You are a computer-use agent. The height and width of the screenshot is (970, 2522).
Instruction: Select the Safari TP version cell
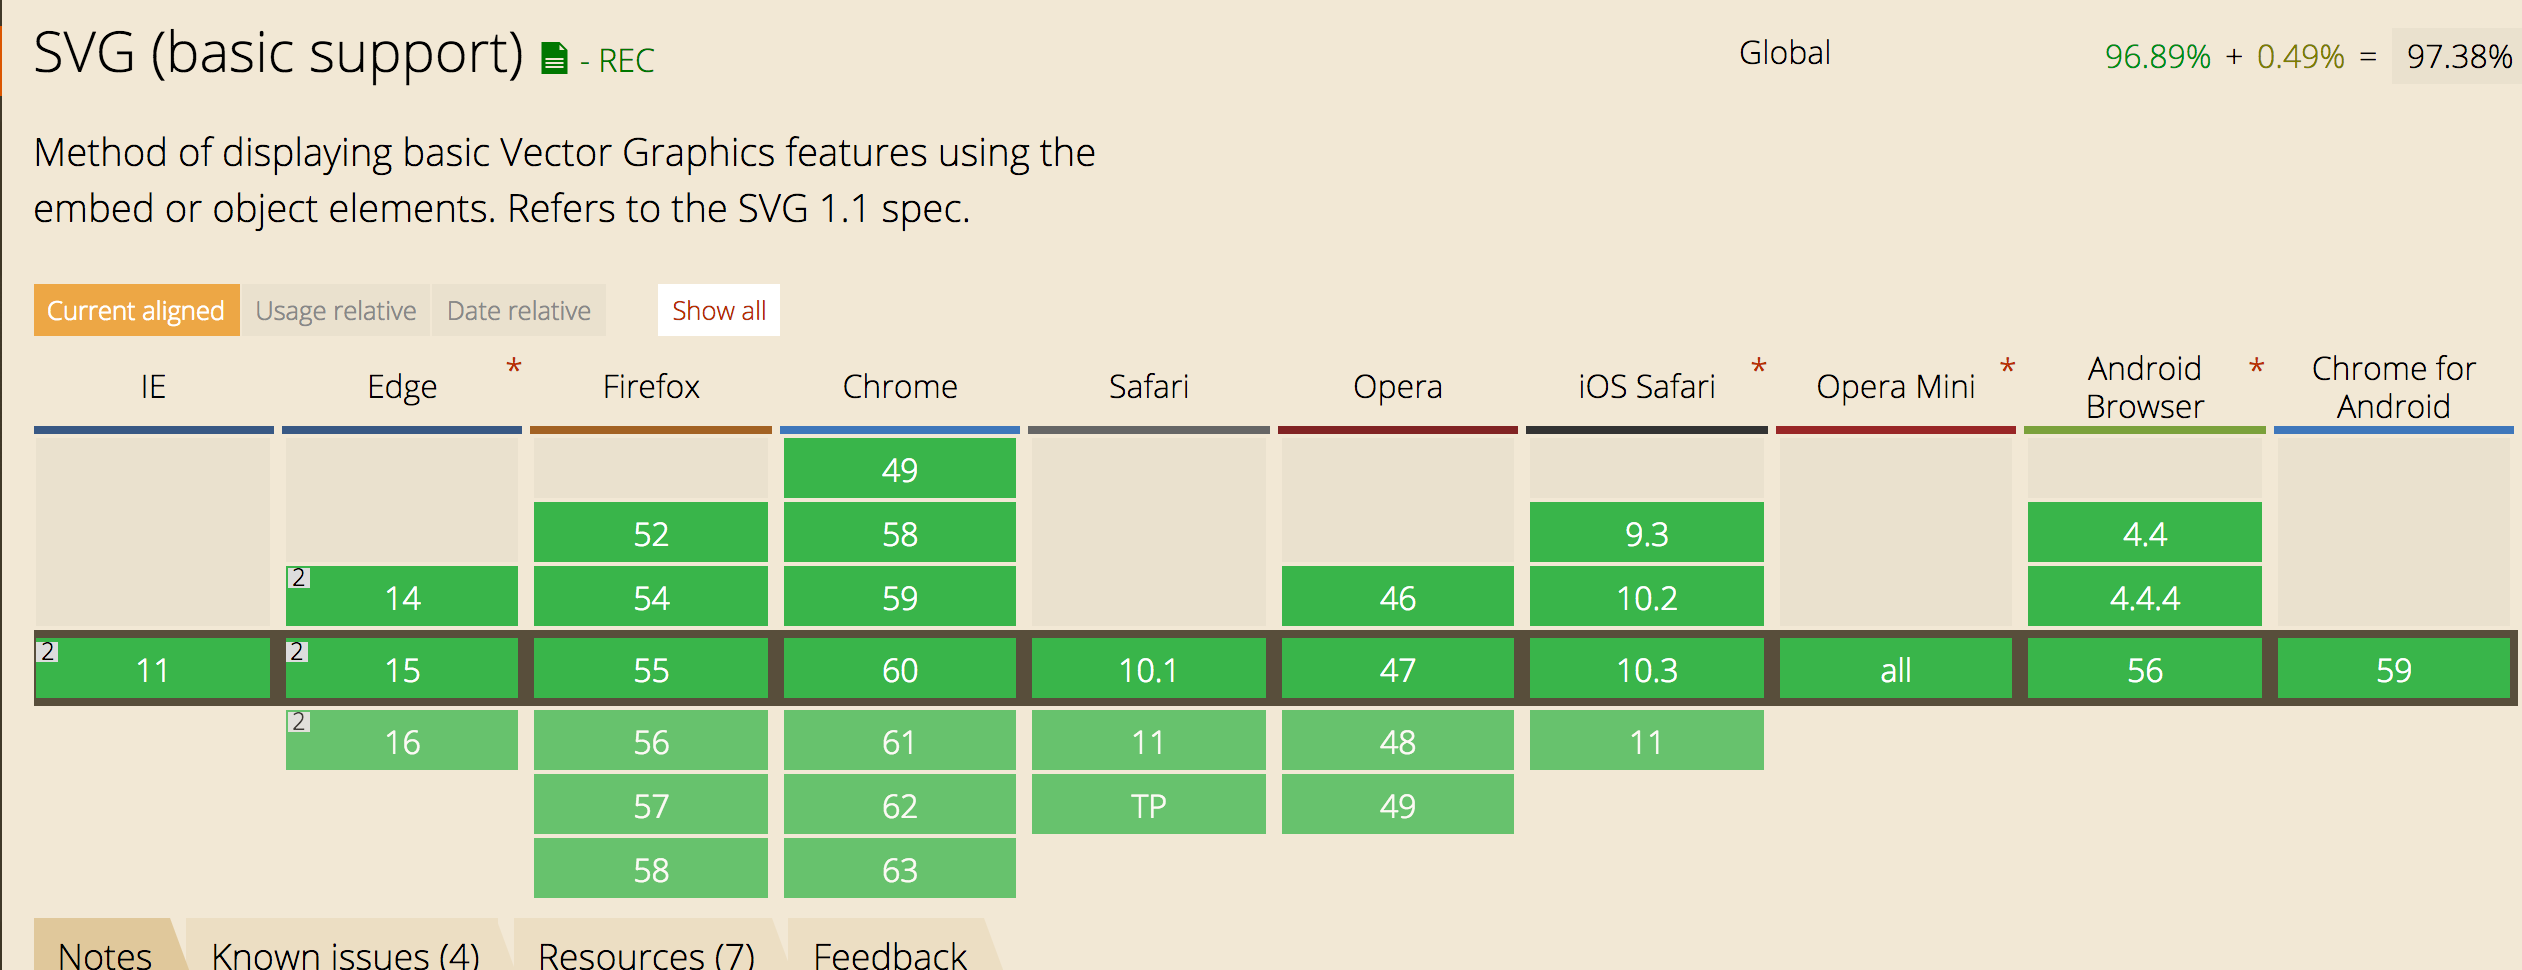[1148, 805]
